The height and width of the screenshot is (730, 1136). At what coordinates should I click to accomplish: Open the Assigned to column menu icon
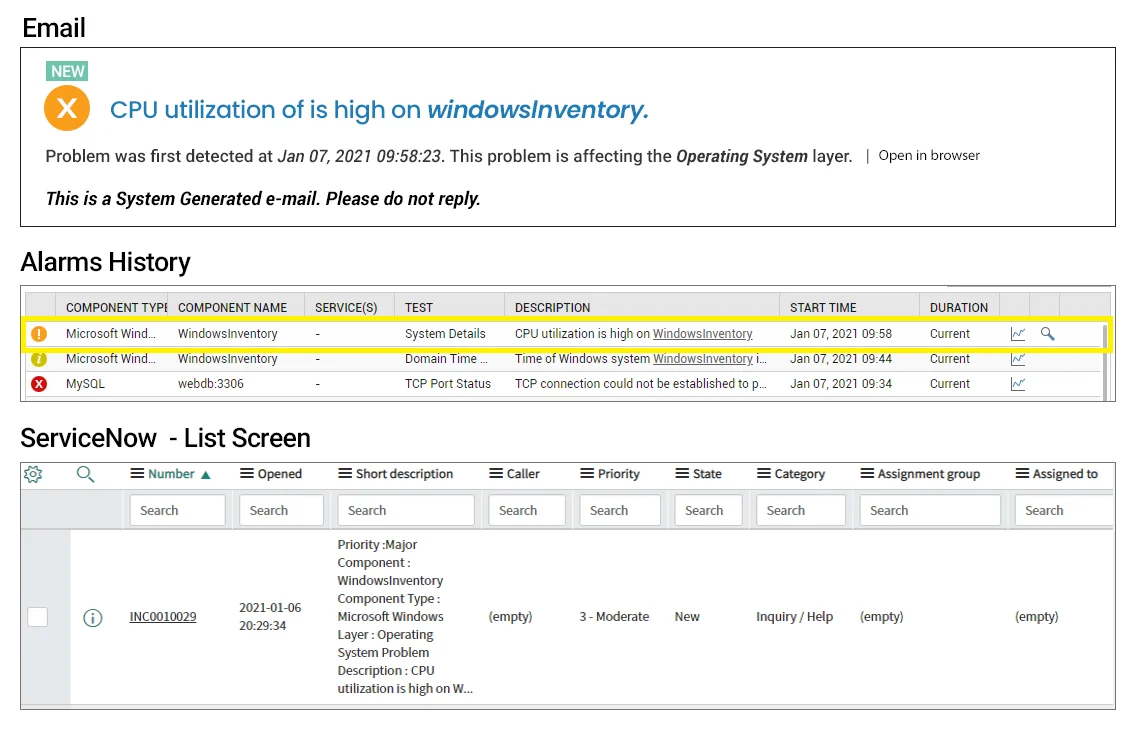pyautogui.click(x=1022, y=474)
